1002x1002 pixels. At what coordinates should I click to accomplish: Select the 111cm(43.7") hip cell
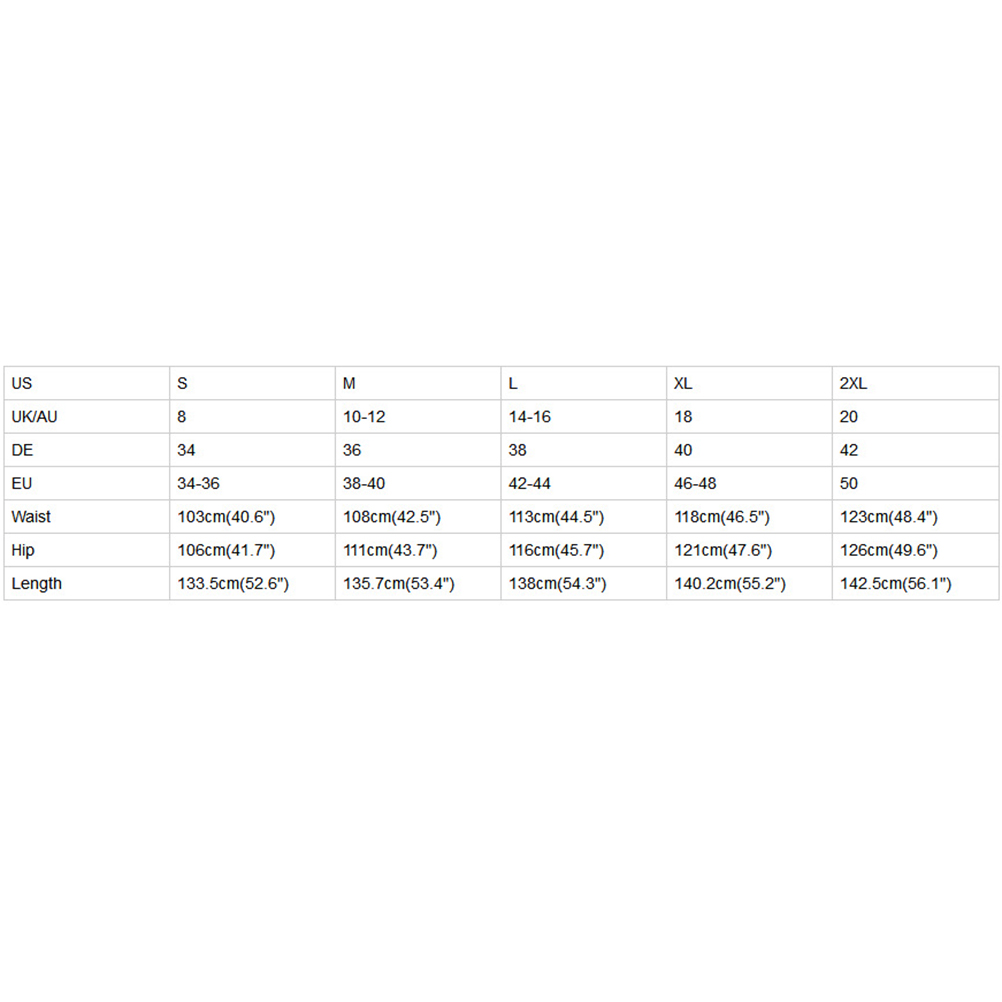[392, 550]
